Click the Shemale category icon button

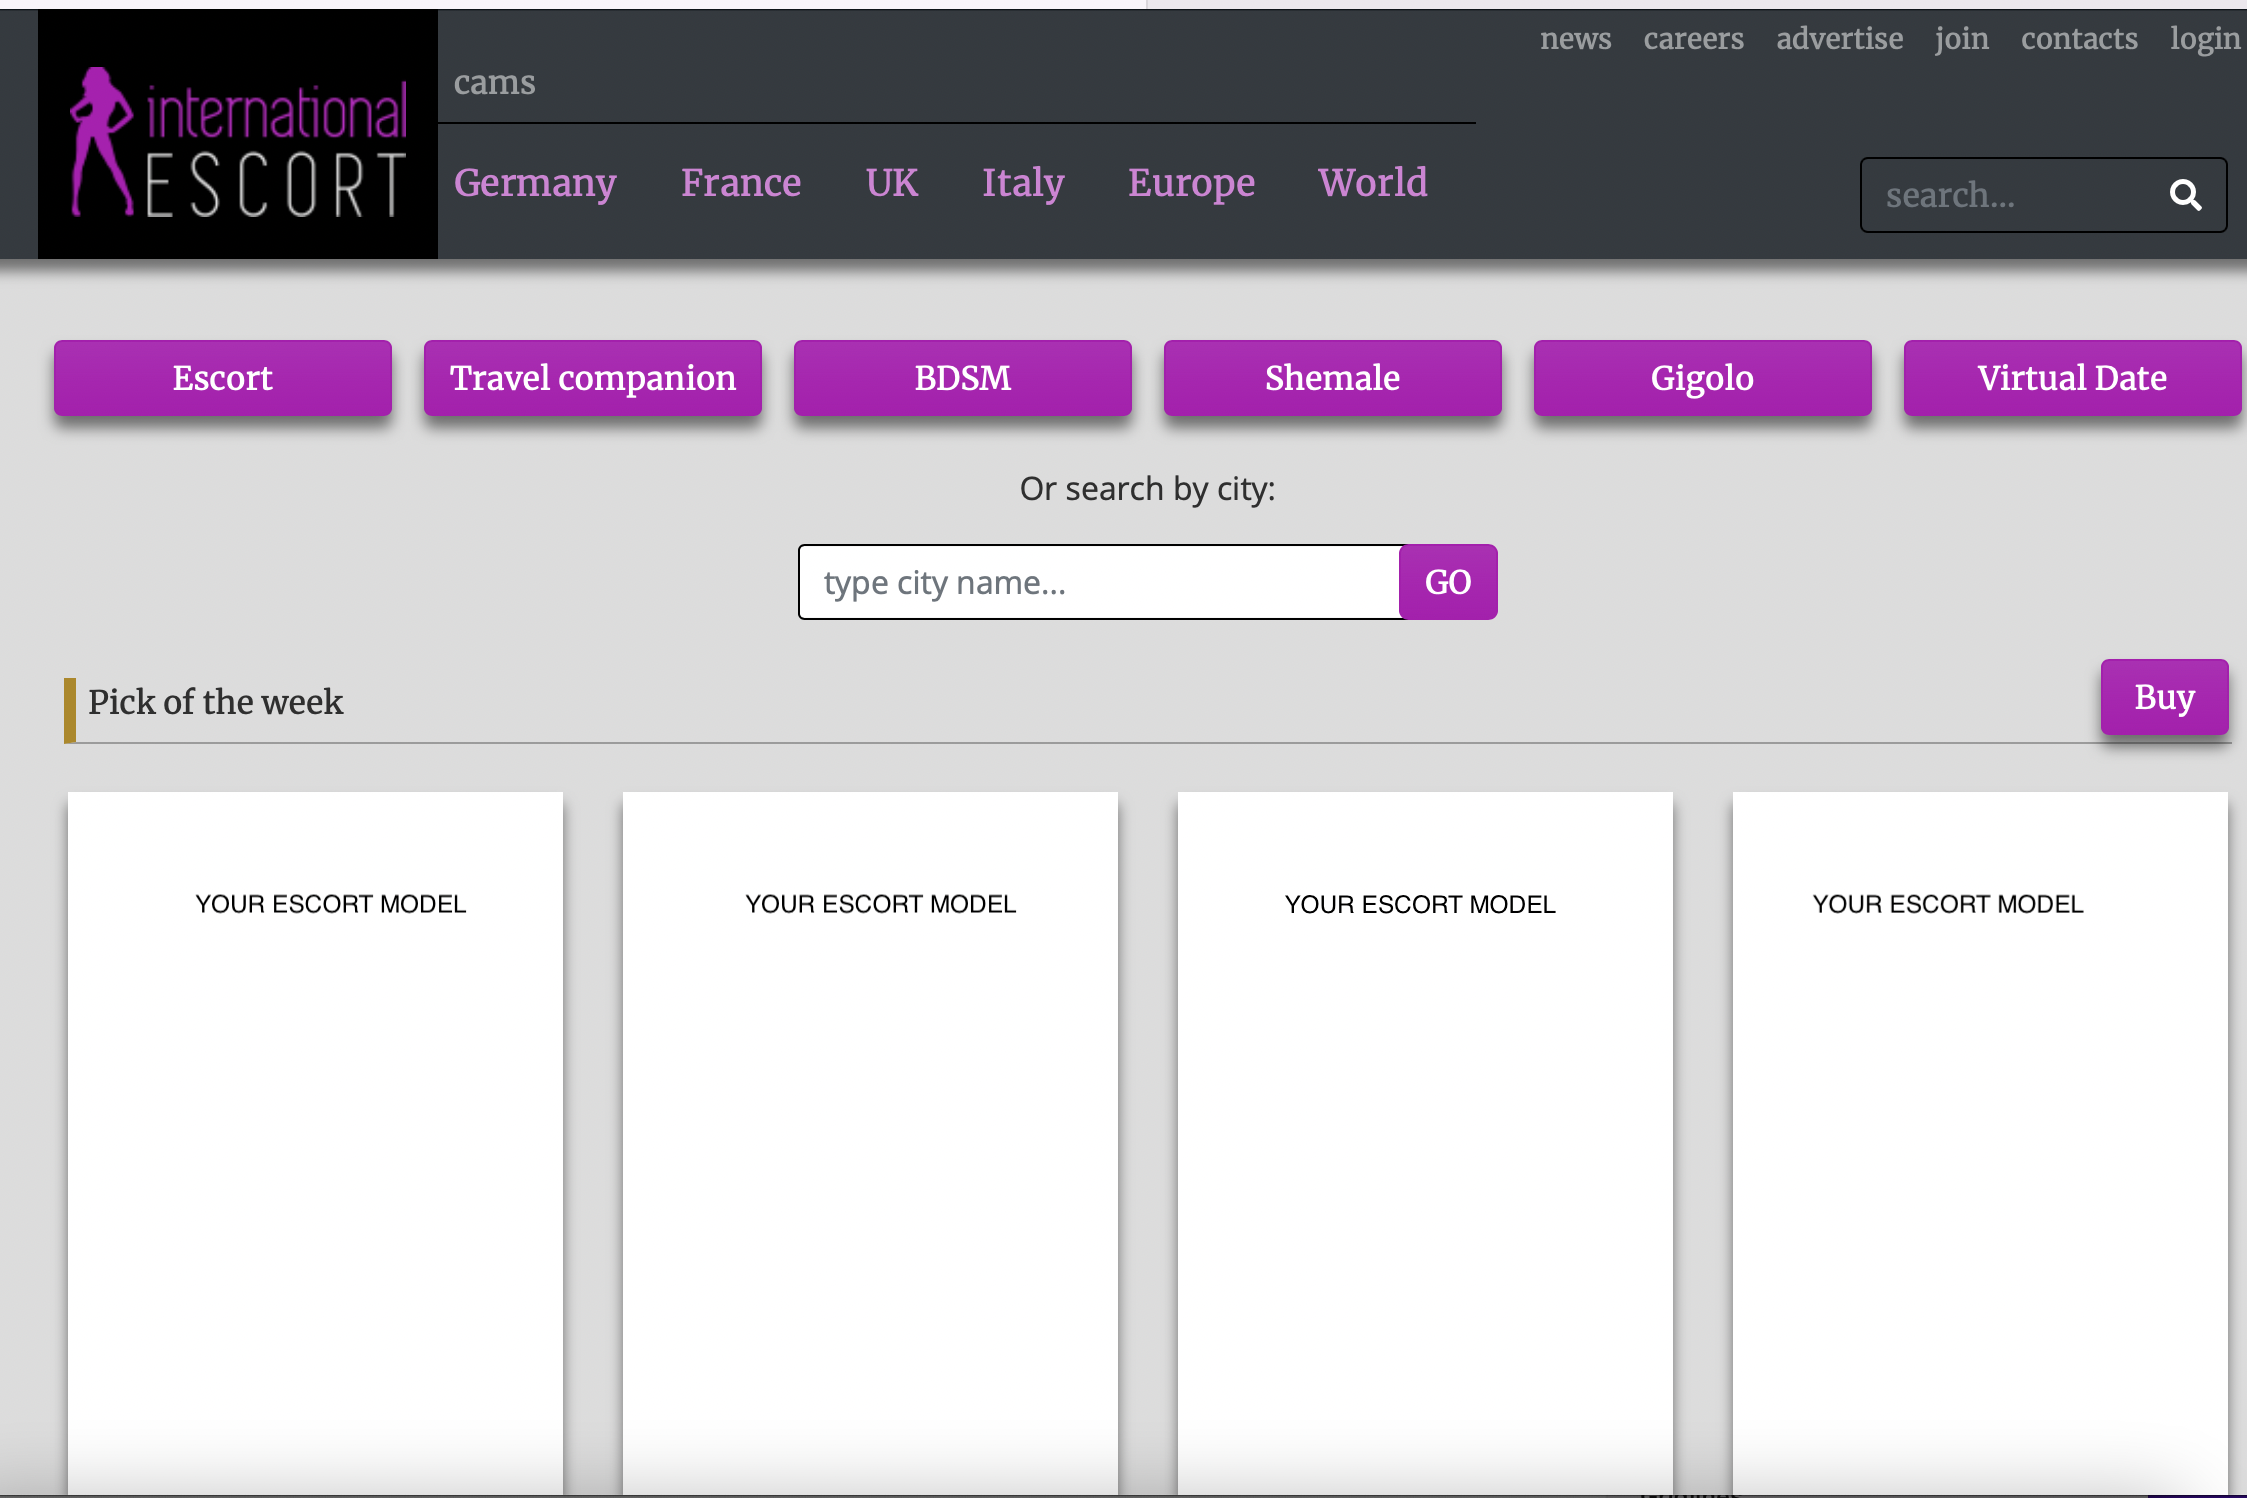pyautogui.click(x=1331, y=376)
